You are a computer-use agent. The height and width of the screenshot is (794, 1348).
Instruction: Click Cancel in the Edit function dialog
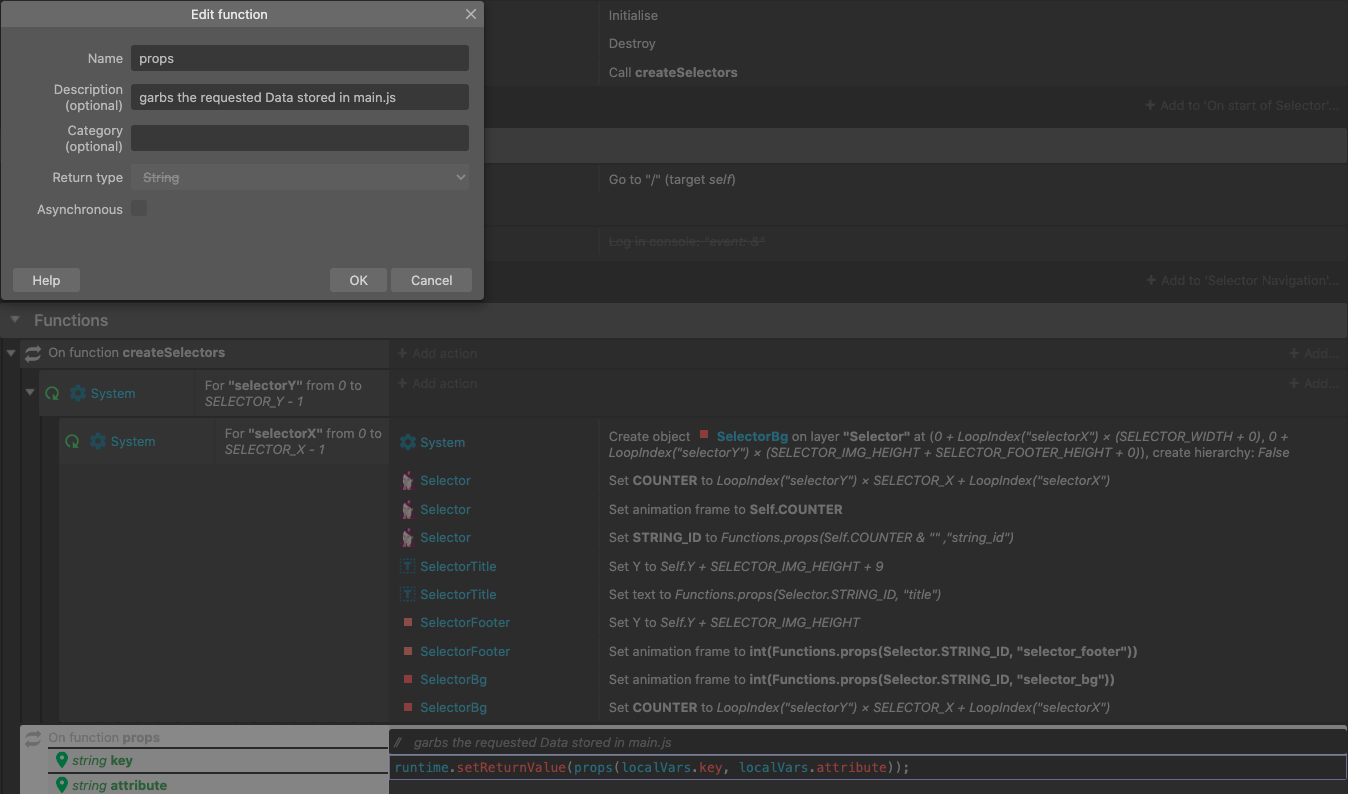click(x=431, y=280)
